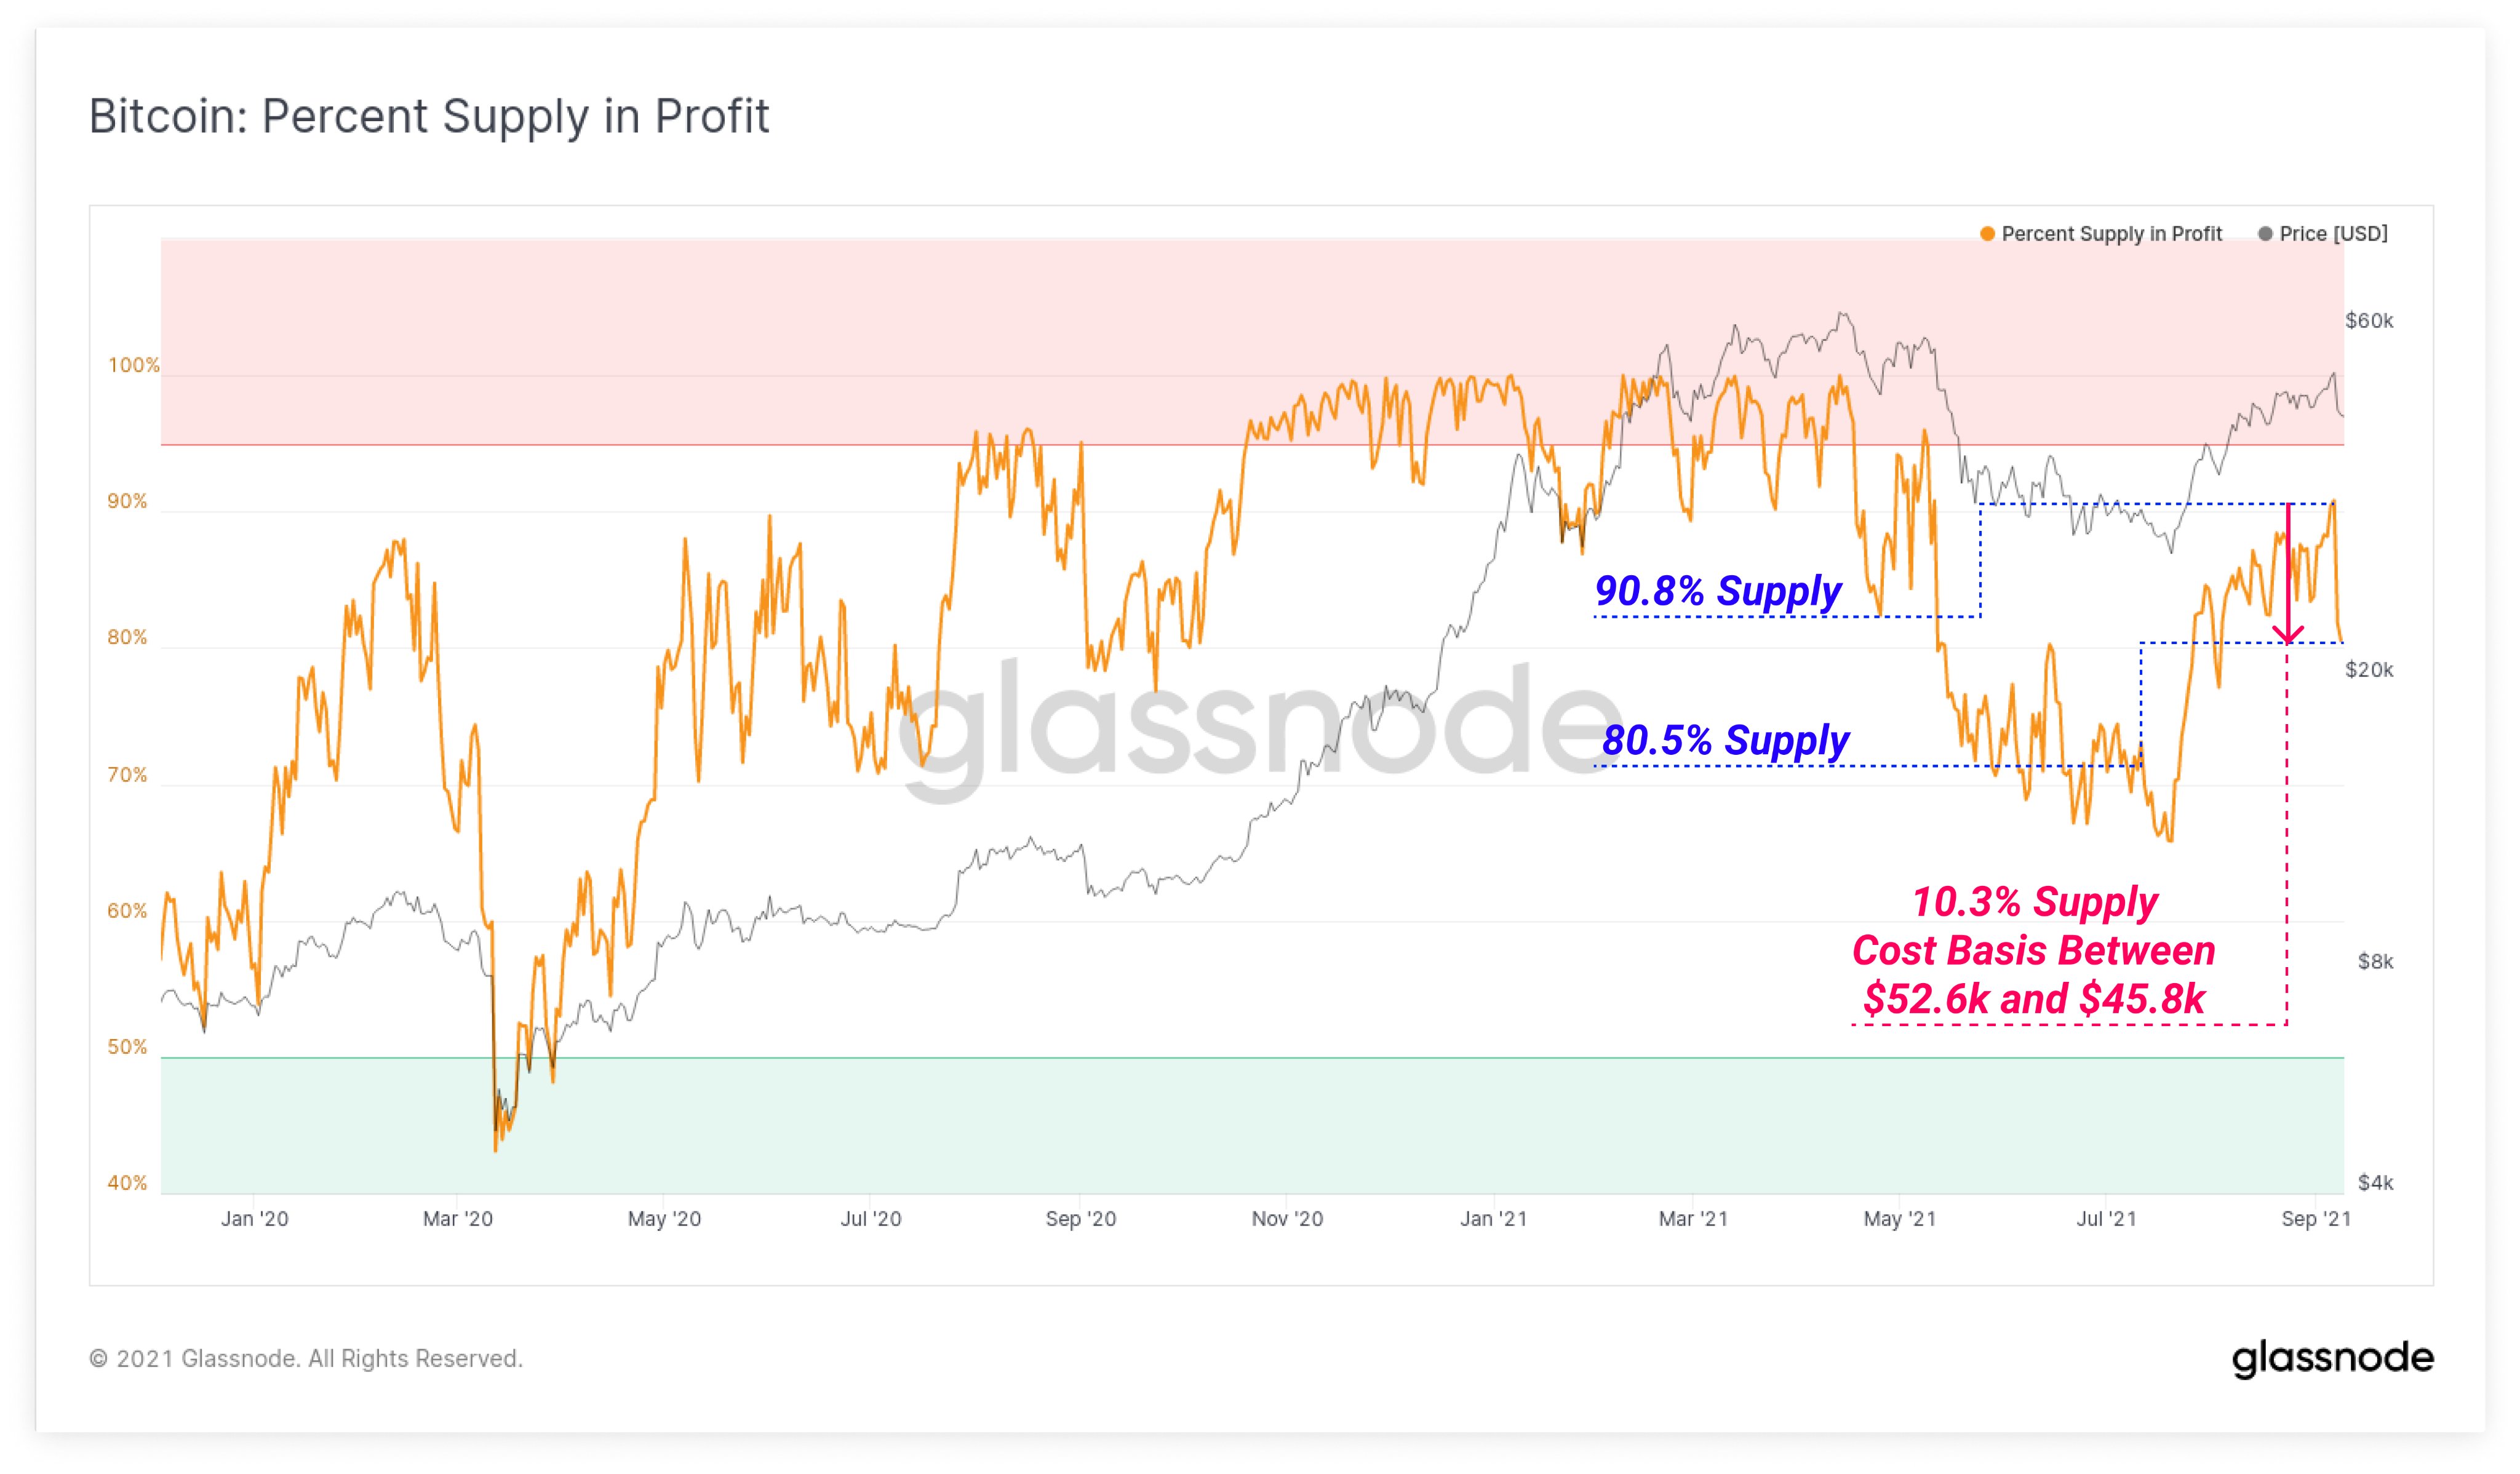Screen dimensions: 2520x1474
Task: Click the $8k right axis price label
Action: (2375, 962)
